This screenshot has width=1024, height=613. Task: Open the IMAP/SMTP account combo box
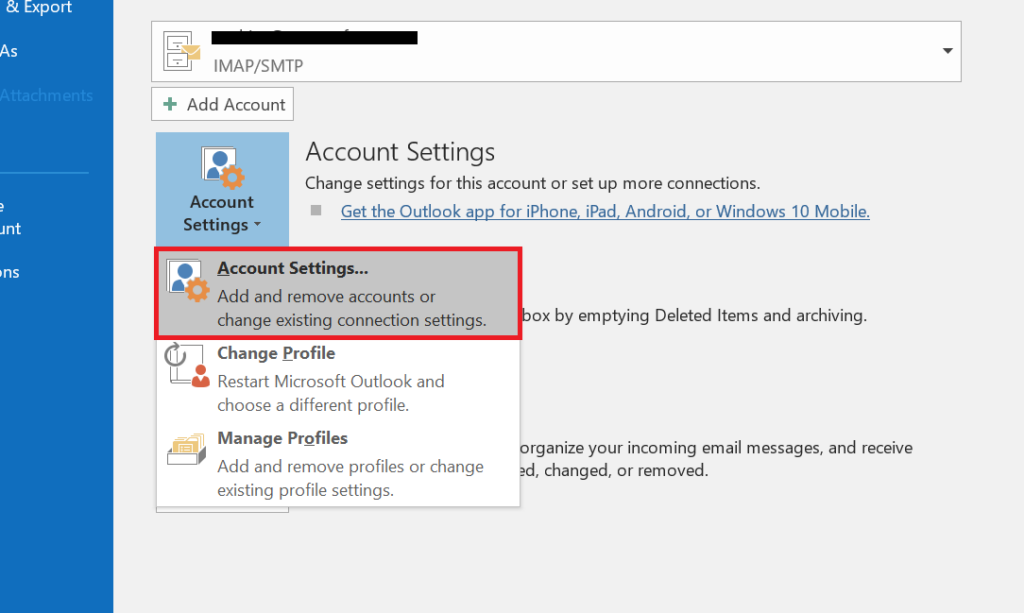[x=555, y=51]
